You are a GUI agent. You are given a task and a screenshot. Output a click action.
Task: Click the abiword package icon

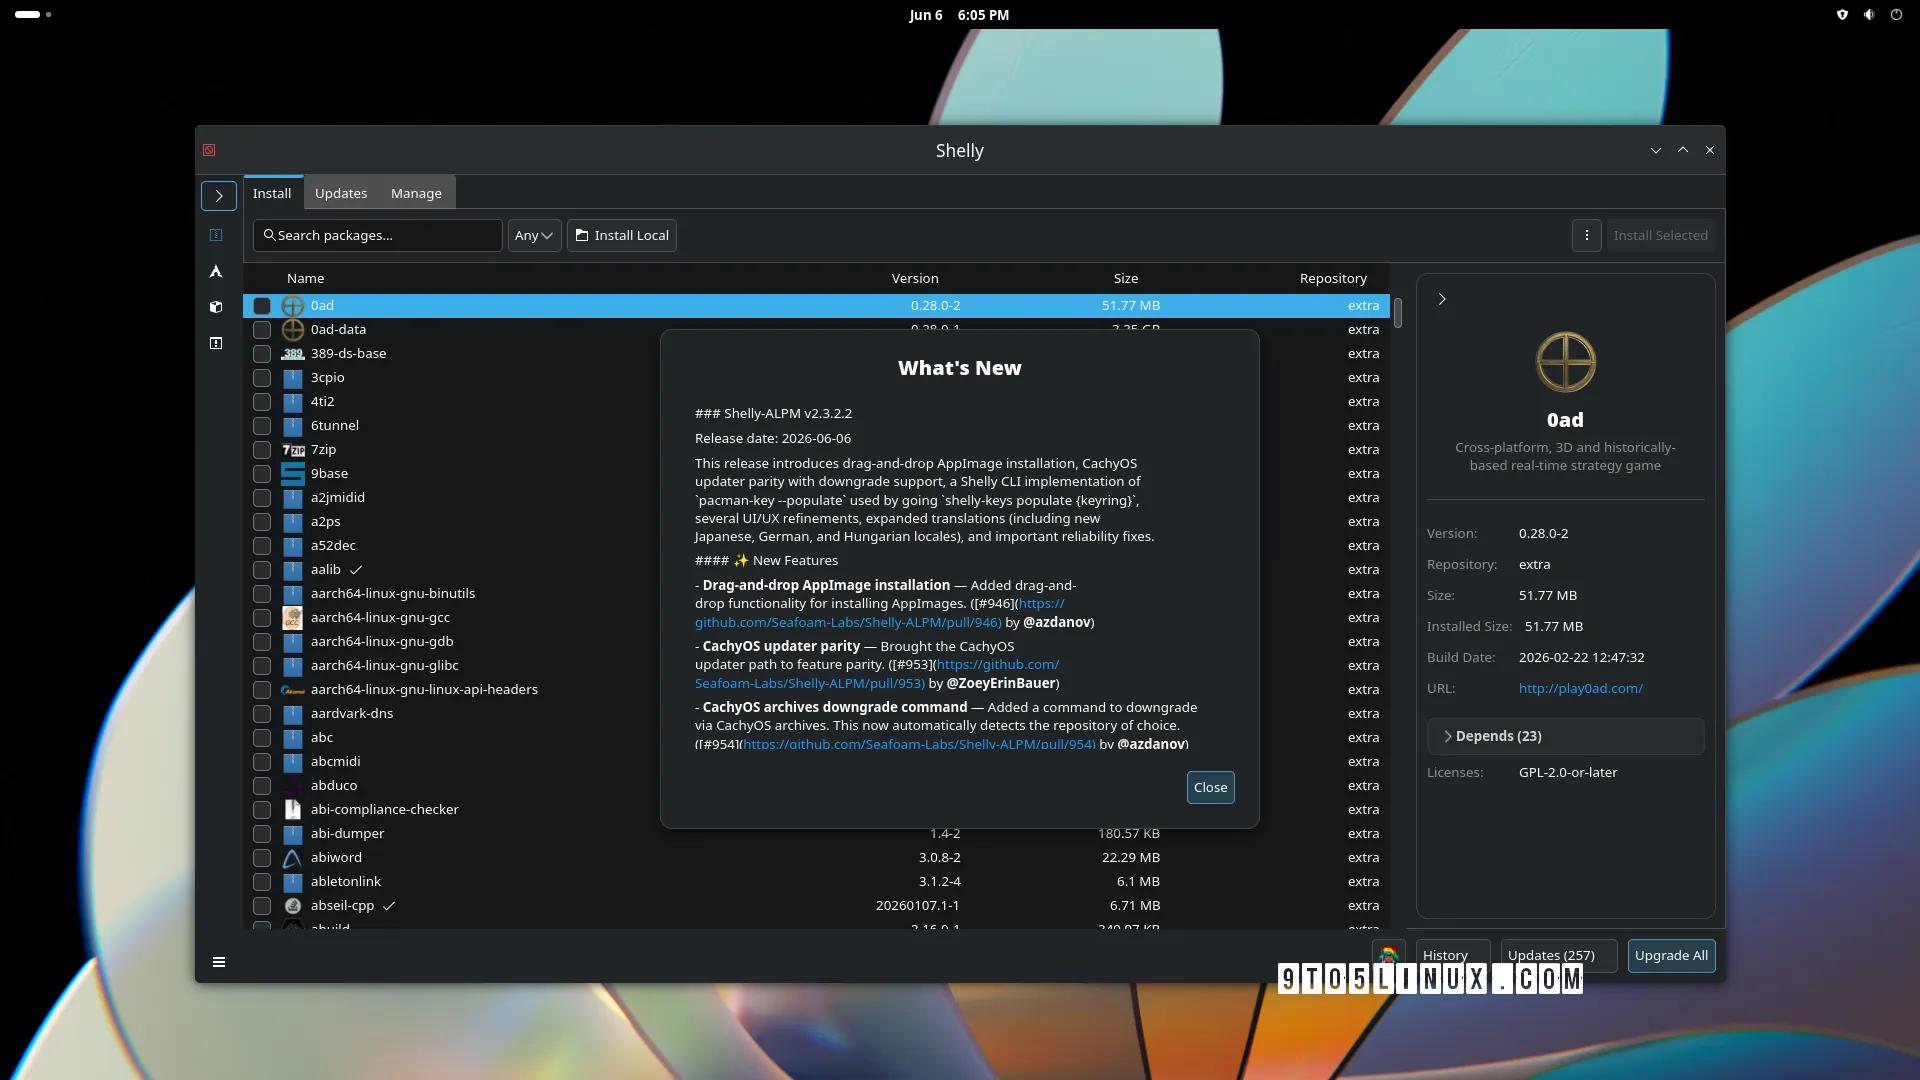click(x=292, y=857)
